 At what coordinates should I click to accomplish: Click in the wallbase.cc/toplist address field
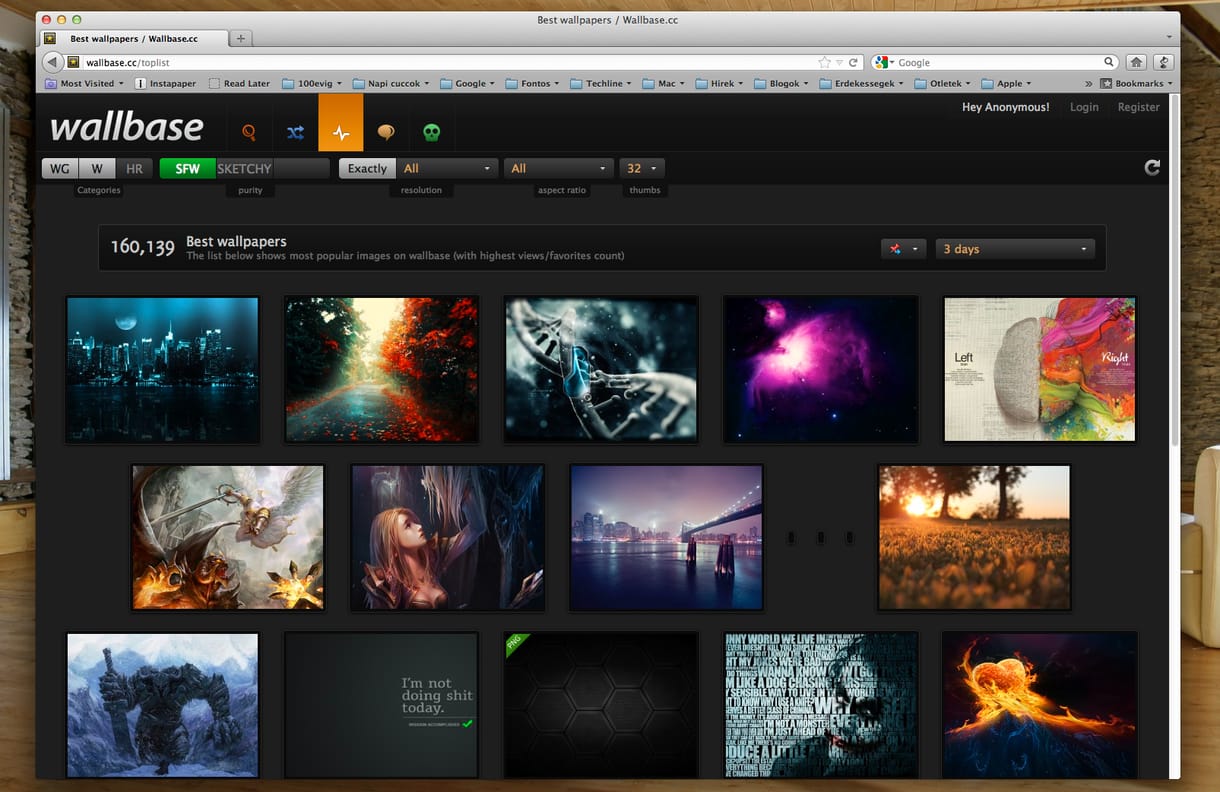pos(450,62)
